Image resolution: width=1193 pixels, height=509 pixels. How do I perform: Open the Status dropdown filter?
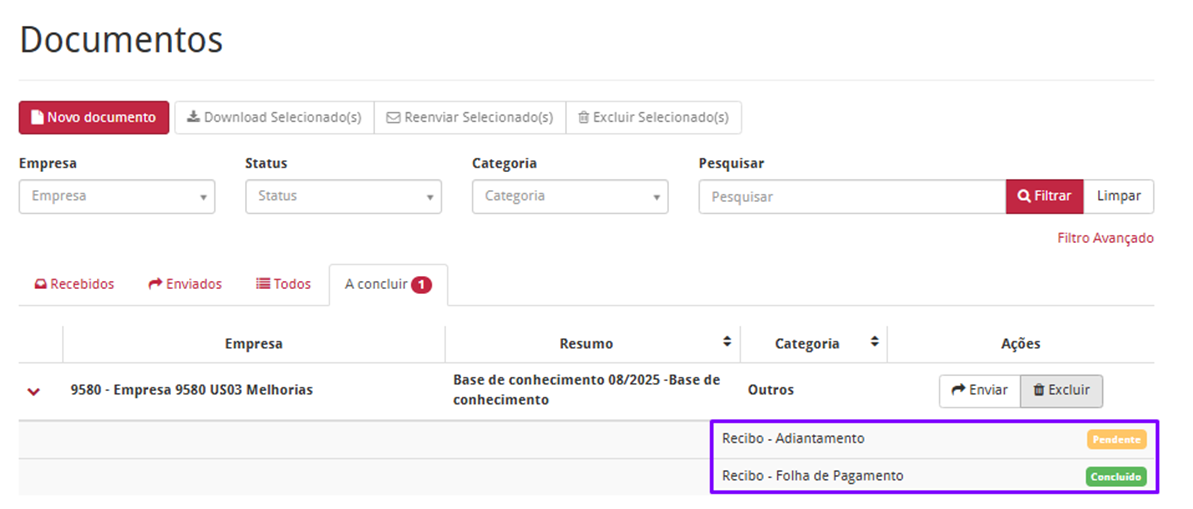point(343,196)
